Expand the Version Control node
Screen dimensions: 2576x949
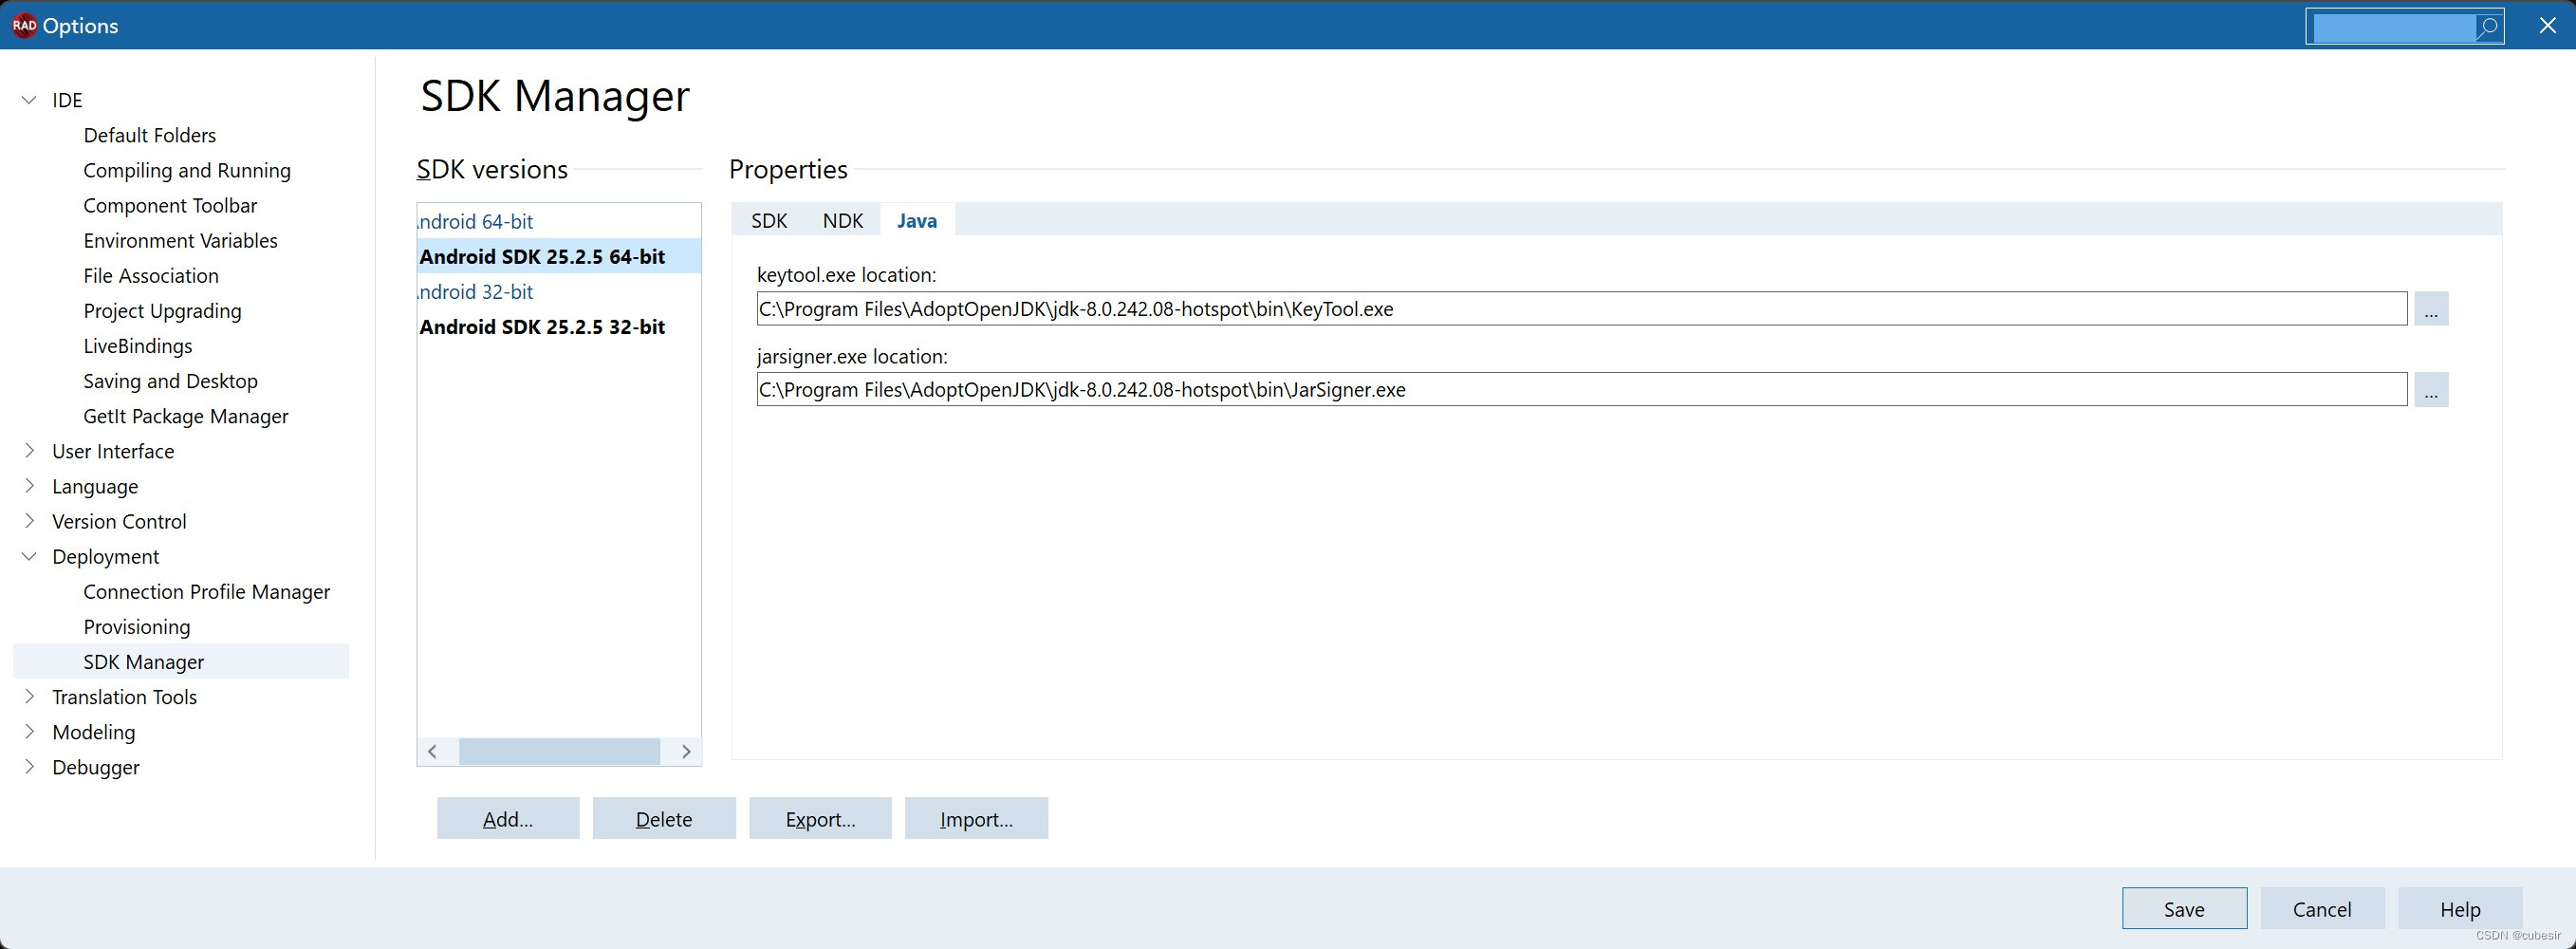coord(29,521)
